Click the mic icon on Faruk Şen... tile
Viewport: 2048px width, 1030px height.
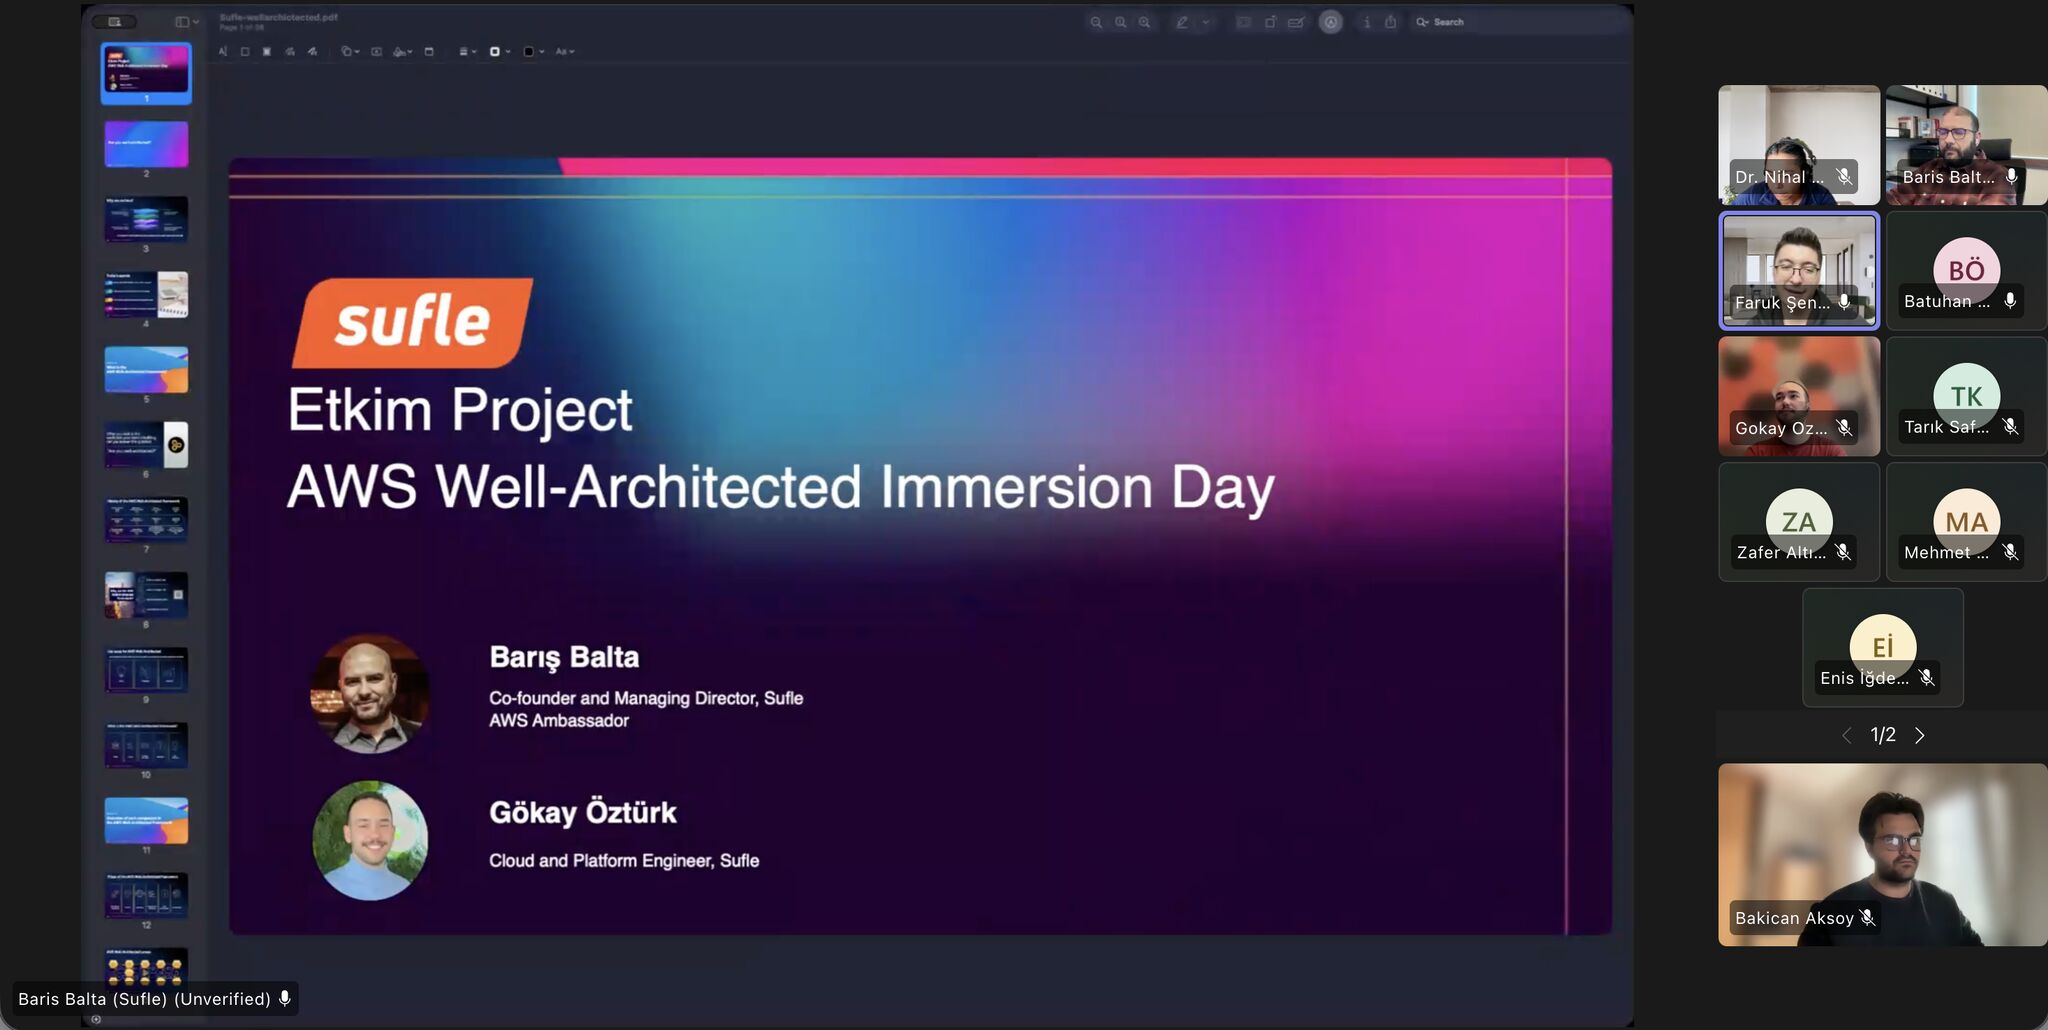(1844, 302)
